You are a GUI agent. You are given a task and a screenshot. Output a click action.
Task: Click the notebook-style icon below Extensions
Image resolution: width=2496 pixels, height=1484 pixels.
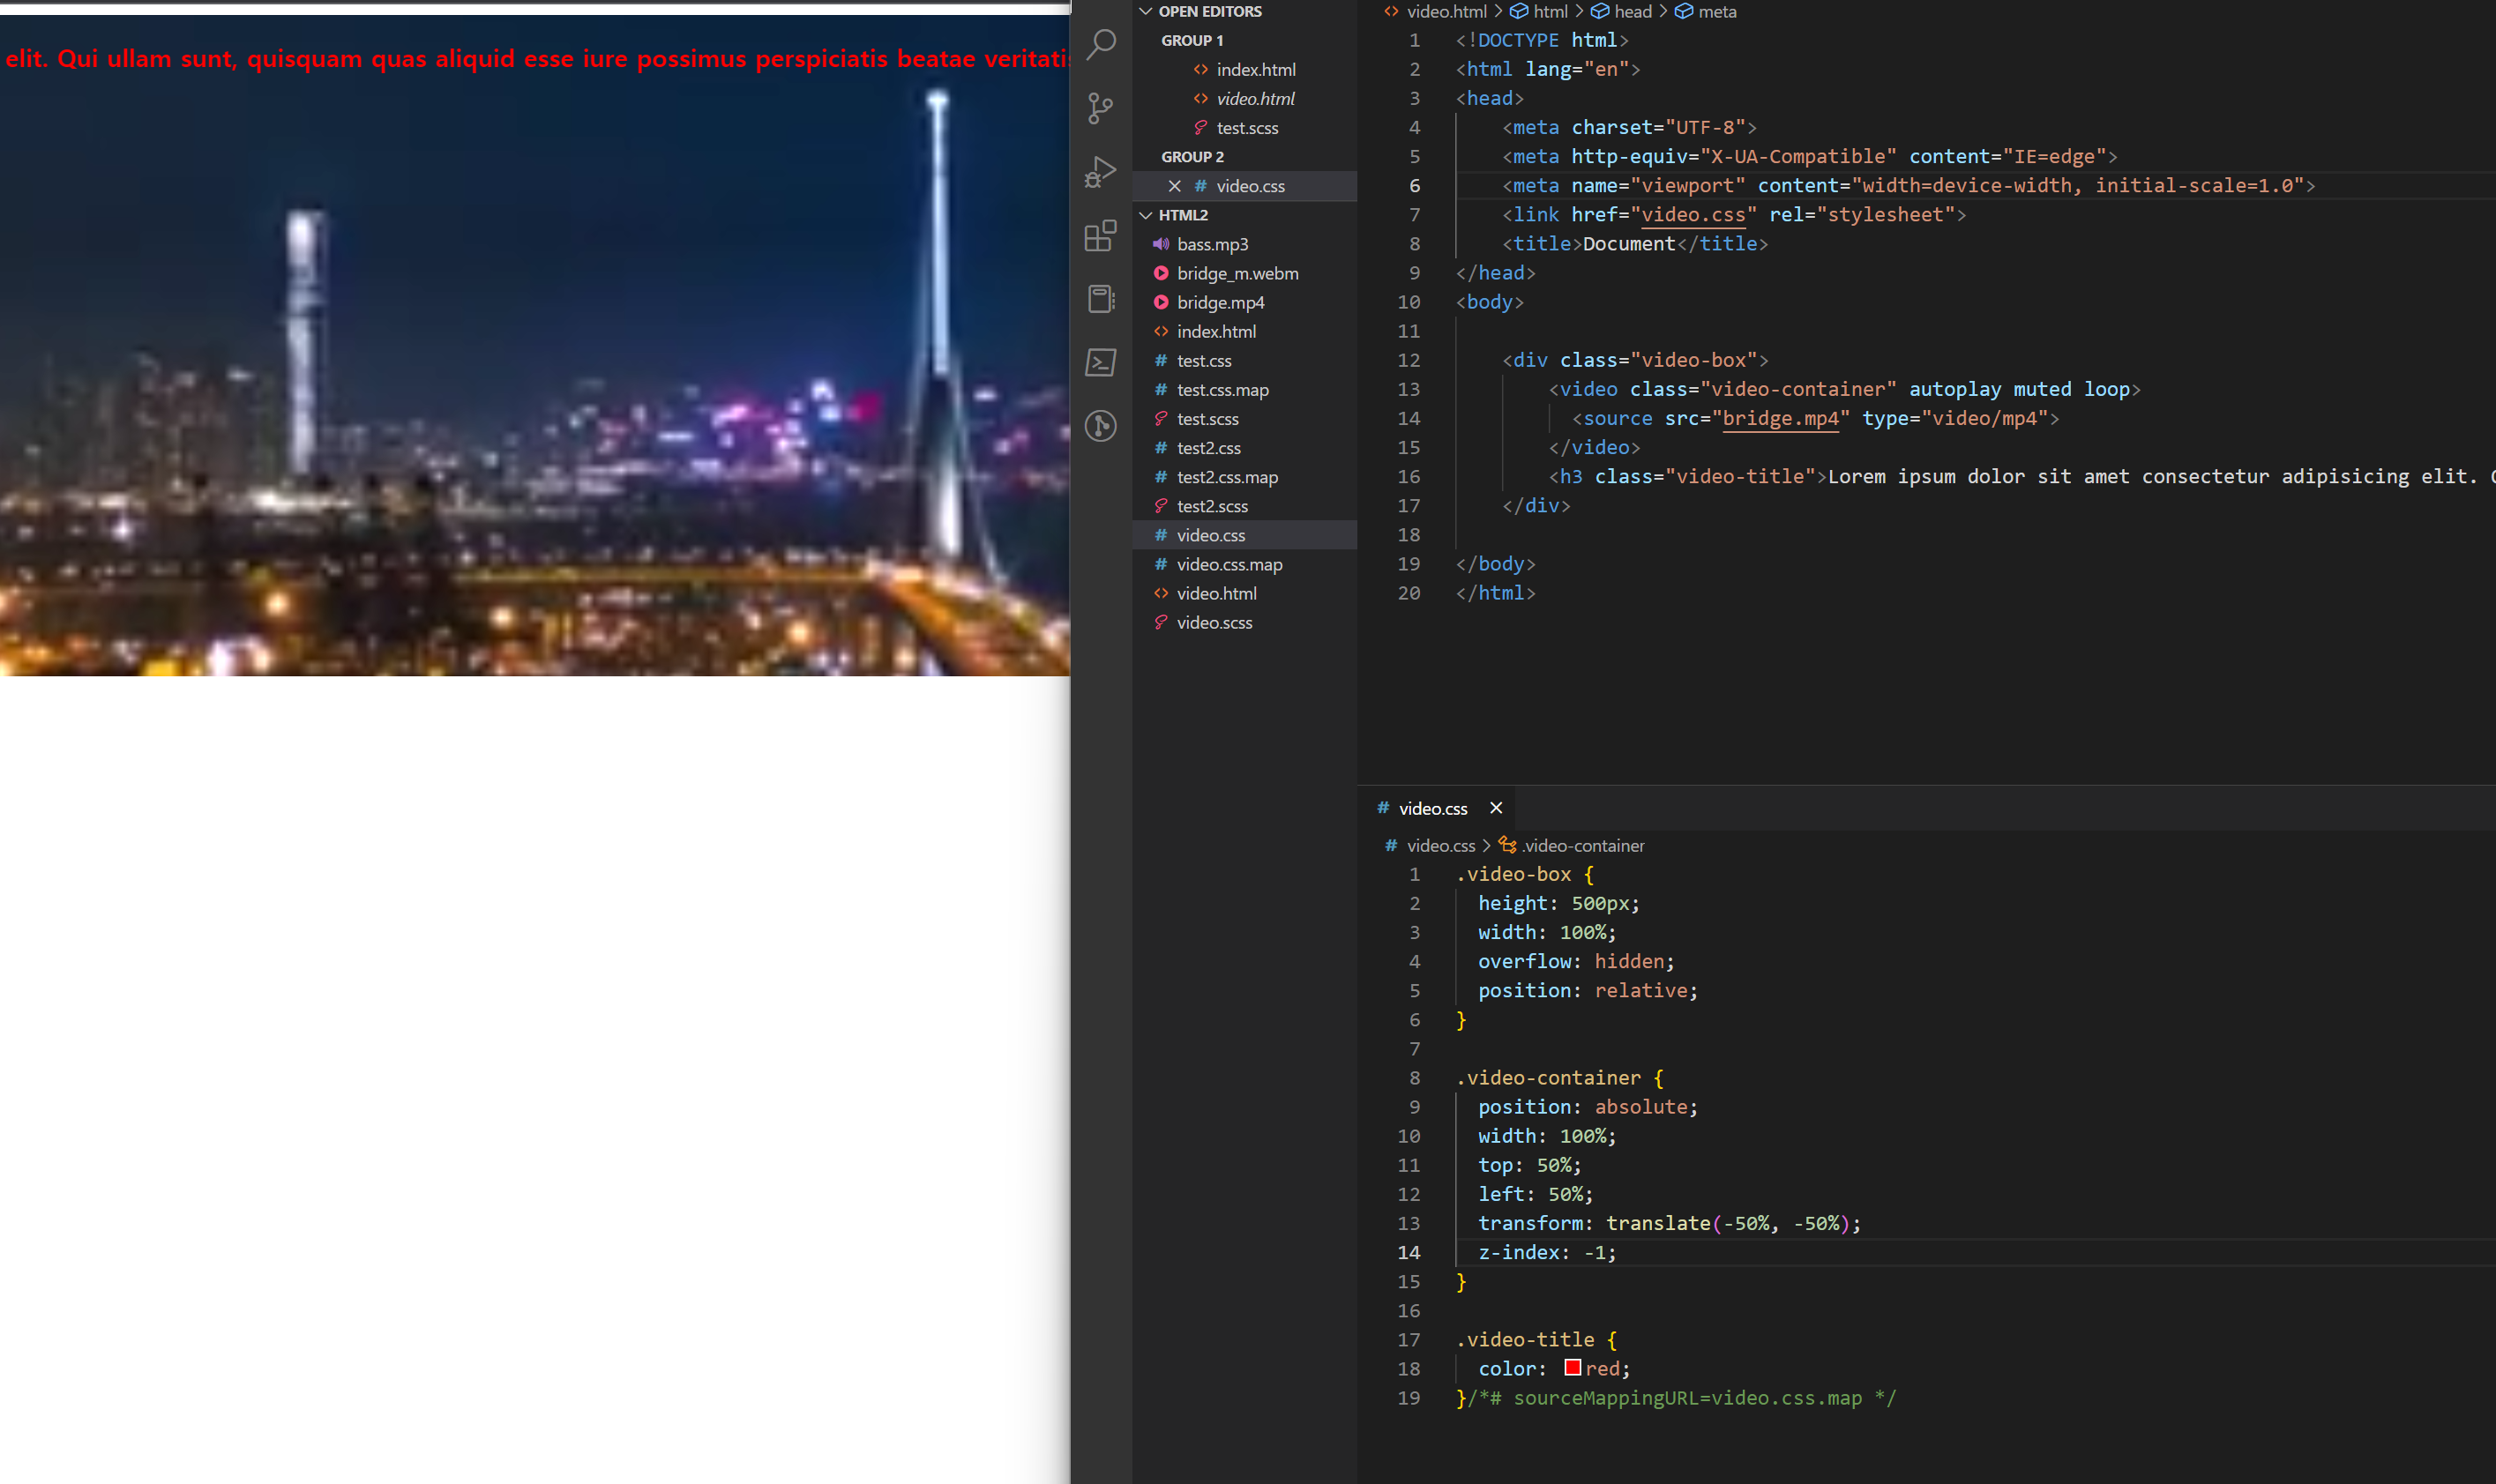(x=1101, y=298)
